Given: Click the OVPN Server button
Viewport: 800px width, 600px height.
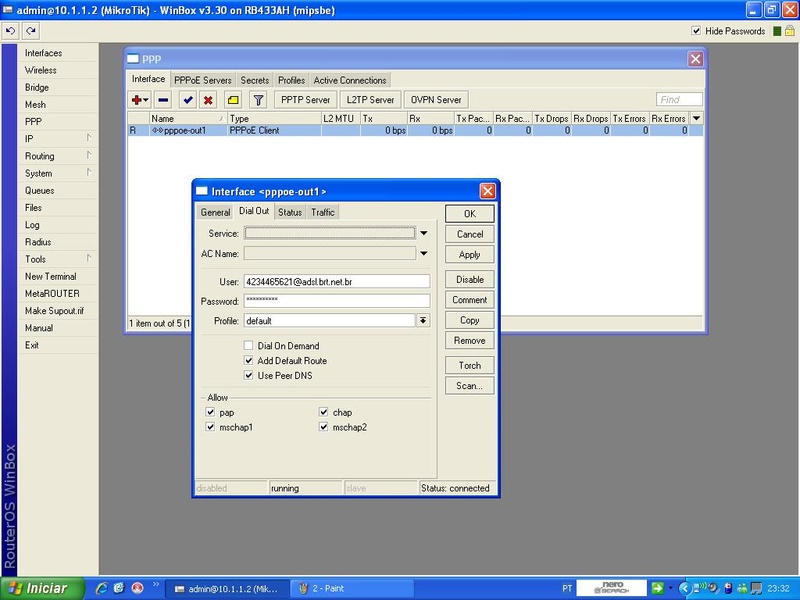Looking at the screenshot, I should click(x=436, y=100).
